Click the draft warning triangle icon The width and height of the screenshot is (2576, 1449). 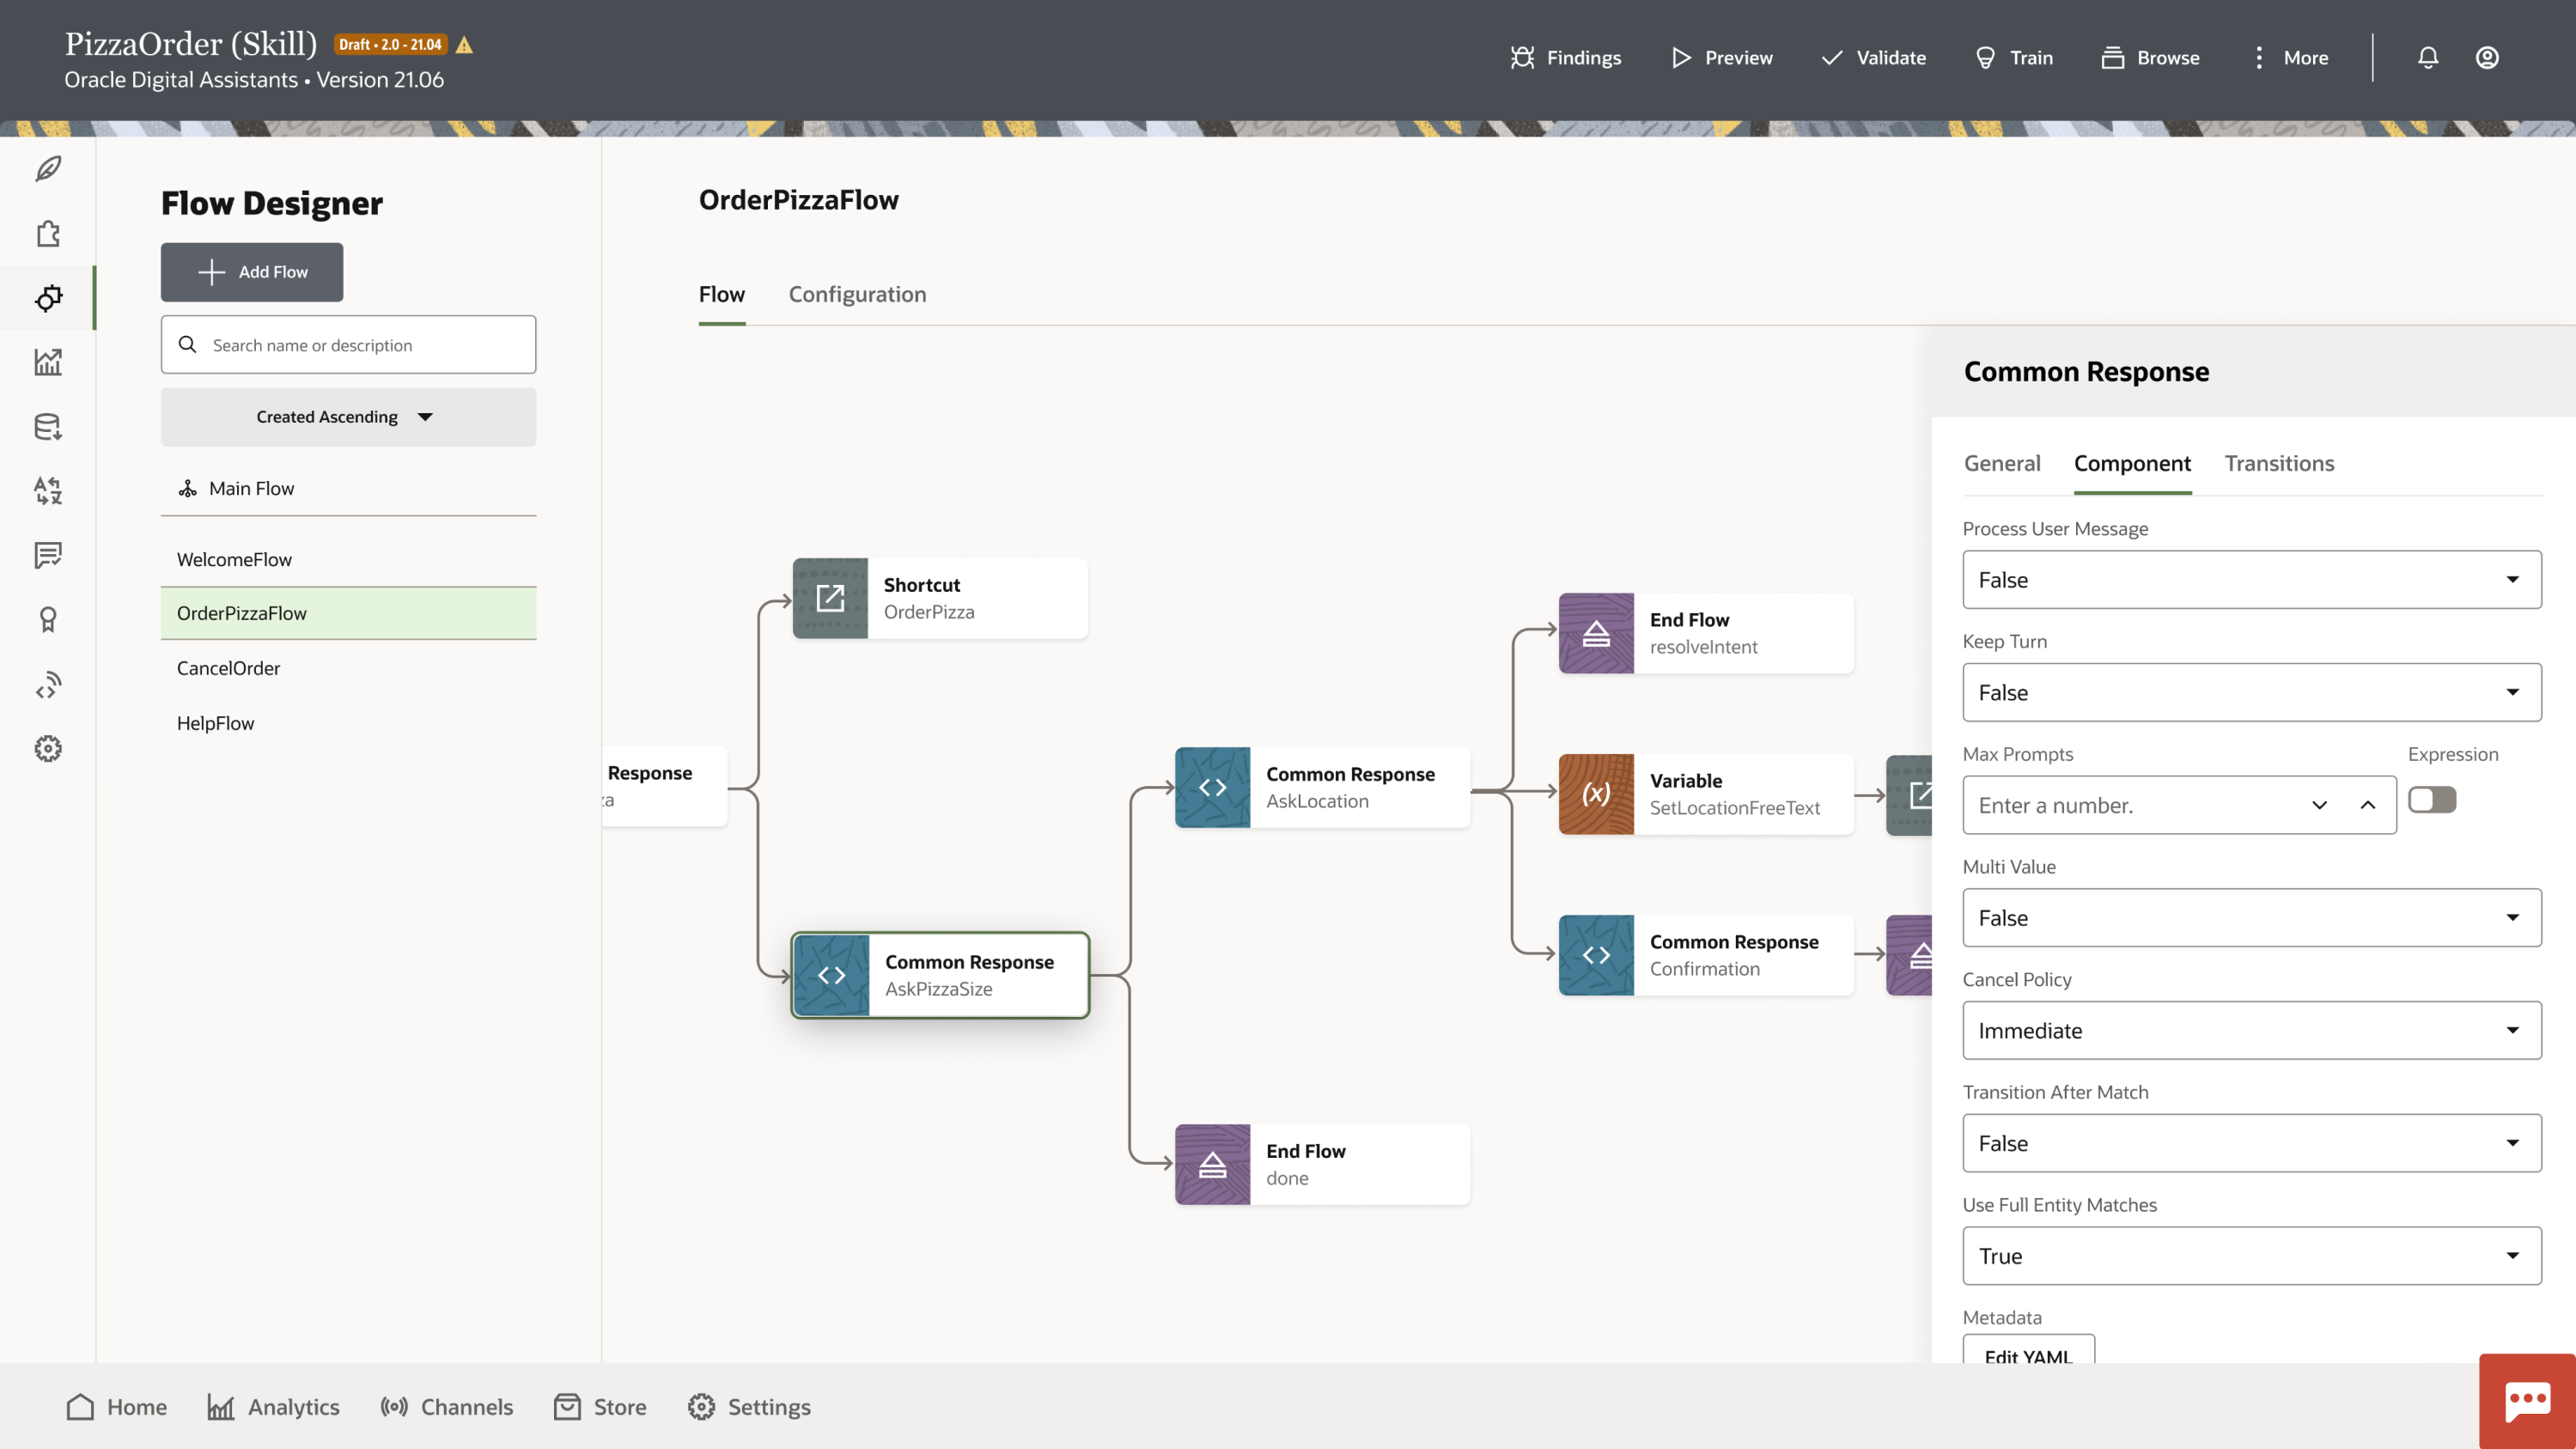coord(464,45)
